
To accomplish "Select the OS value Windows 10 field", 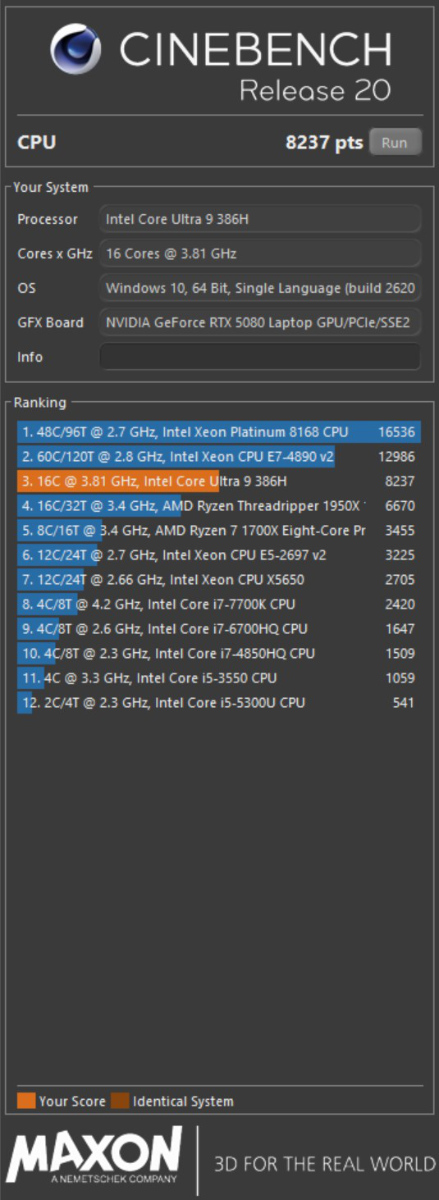I will (260, 288).
